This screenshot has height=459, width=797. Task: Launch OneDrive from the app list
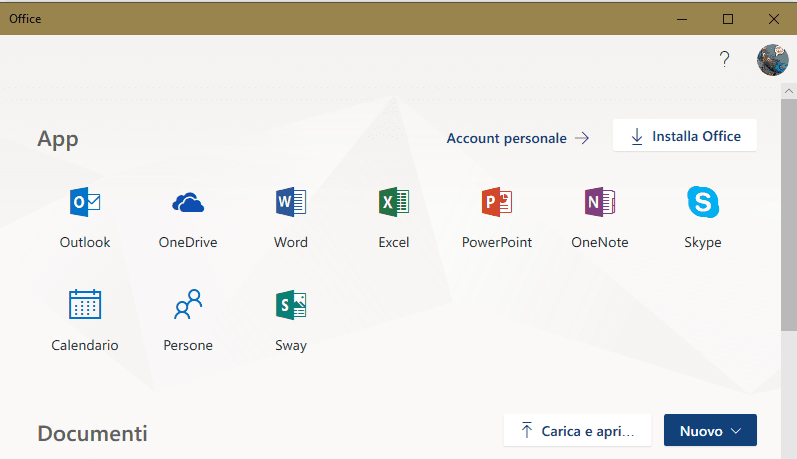[188, 203]
